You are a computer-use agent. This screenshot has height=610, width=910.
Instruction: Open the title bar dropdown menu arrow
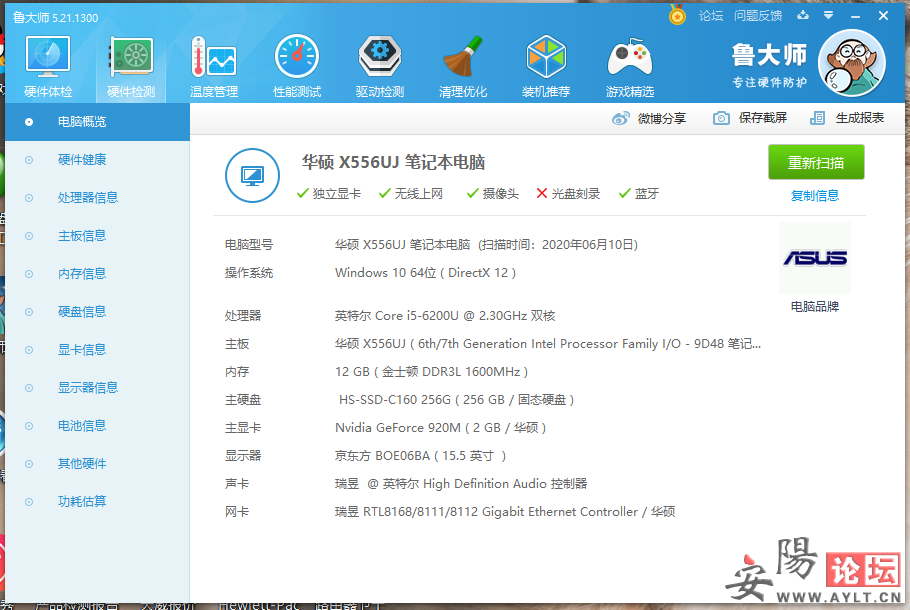pyautogui.click(x=828, y=16)
